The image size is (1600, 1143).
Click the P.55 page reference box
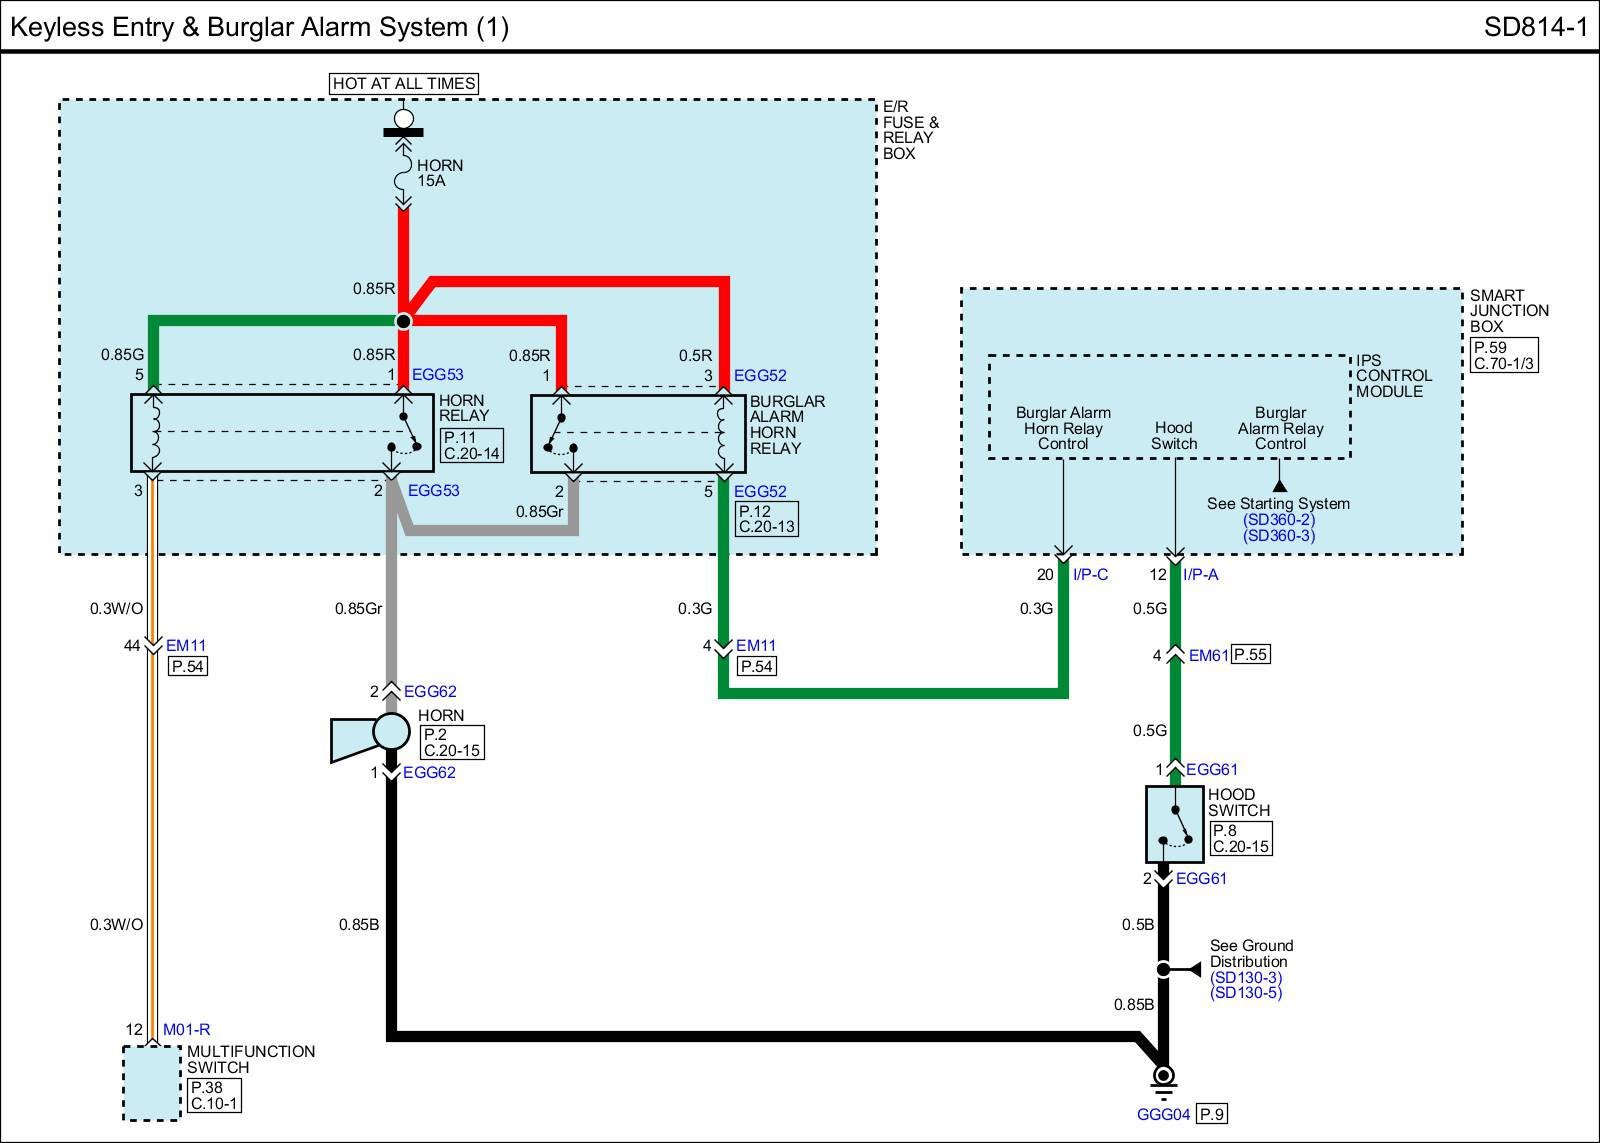(x=1251, y=655)
